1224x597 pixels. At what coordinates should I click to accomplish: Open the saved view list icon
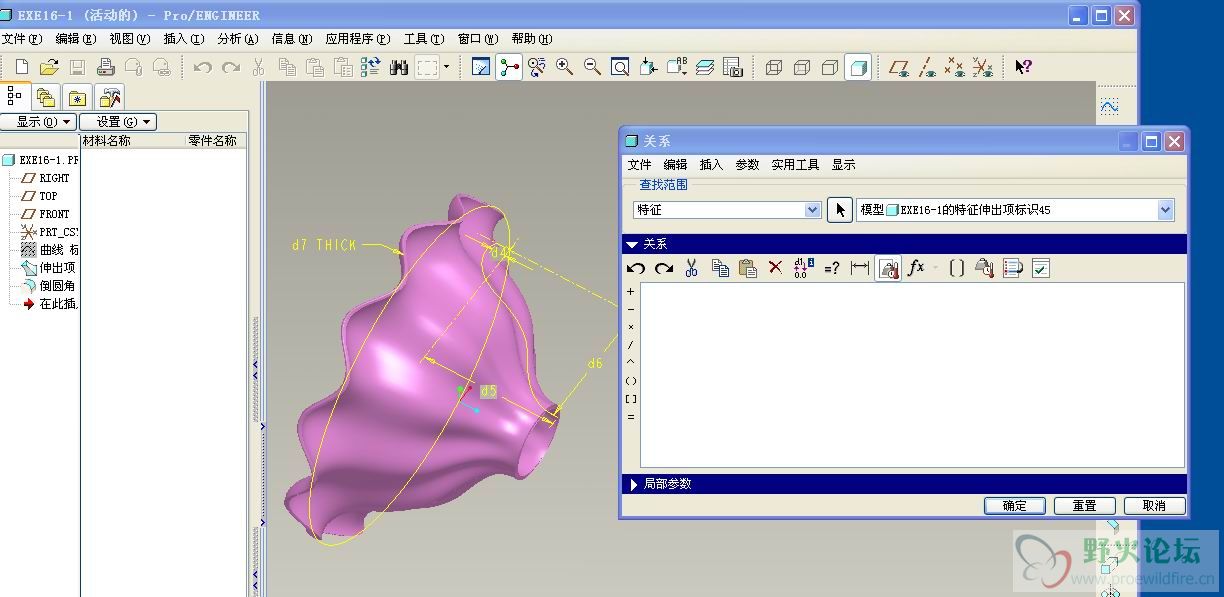click(677, 67)
